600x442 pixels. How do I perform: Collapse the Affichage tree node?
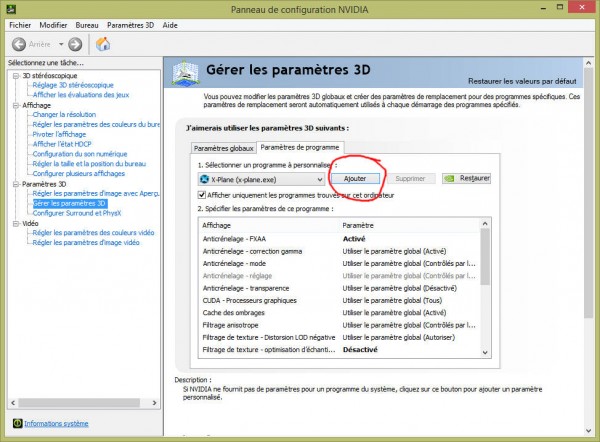[16, 105]
